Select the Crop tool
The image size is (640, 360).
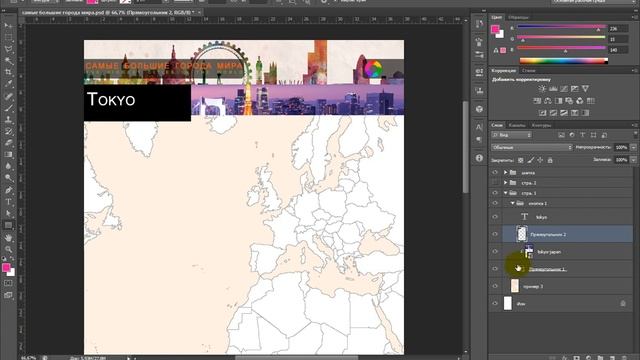(8, 73)
